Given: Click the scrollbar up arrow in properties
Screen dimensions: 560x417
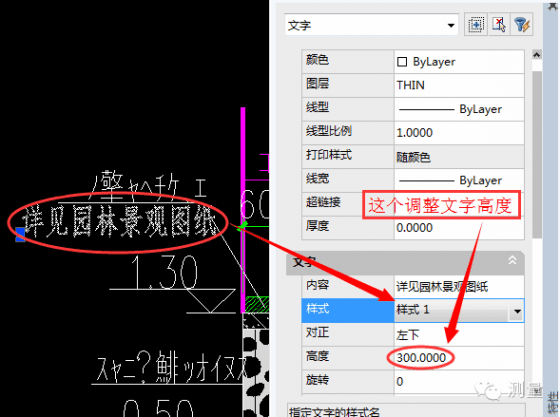Looking at the screenshot, I should (x=536, y=55).
